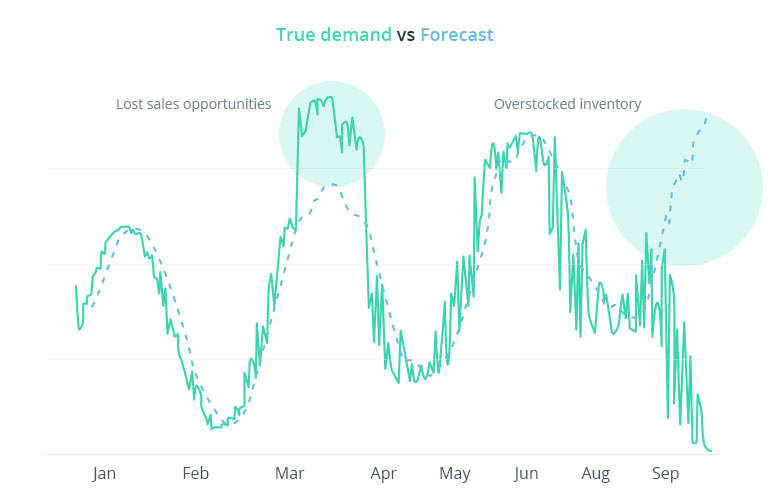770x500 pixels.
Task: Select the Feb label on the x-axis
Action: click(195, 473)
